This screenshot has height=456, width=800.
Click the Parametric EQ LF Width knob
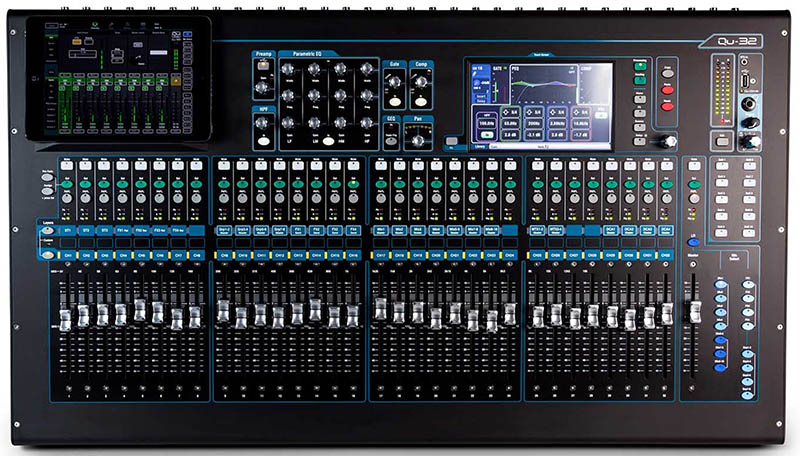[287, 69]
